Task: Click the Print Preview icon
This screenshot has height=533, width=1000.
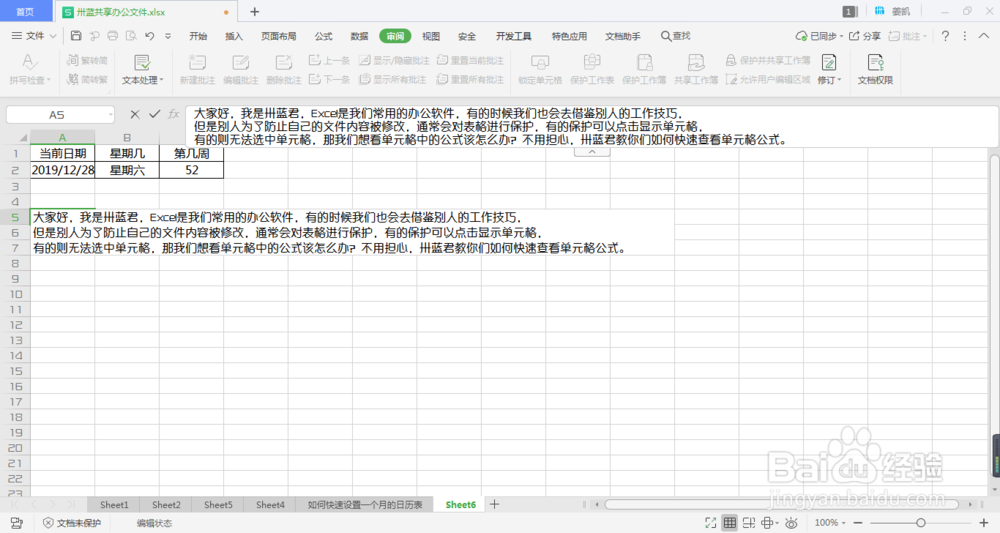Action: click(131, 36)
